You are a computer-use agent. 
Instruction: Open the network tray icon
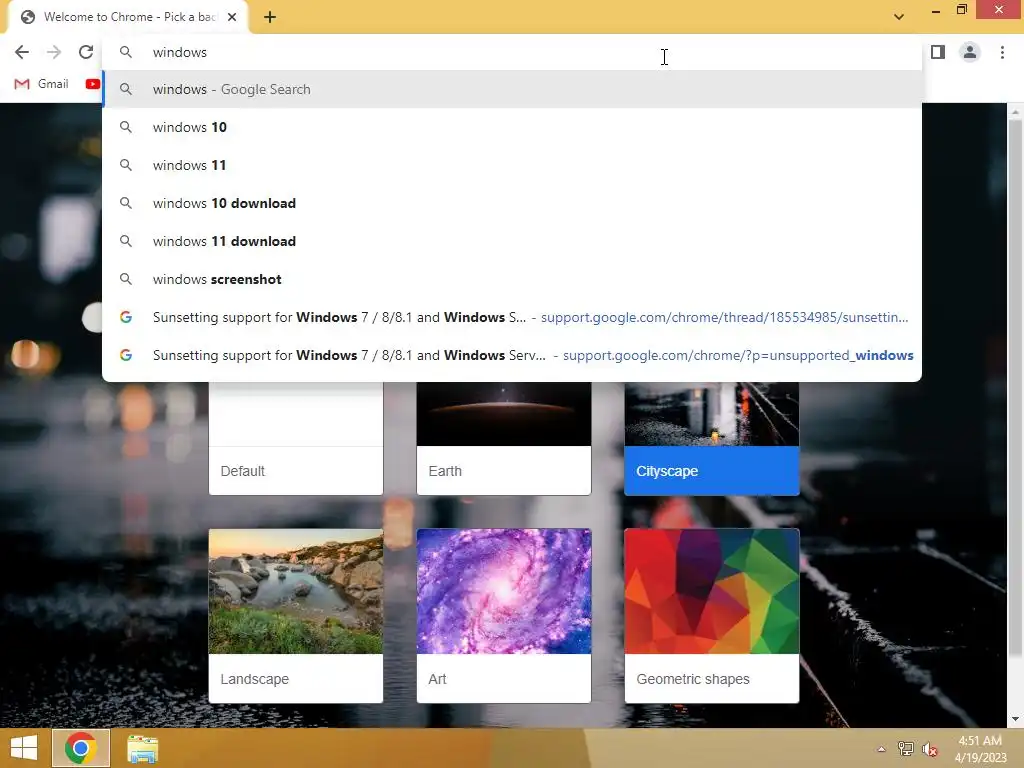[x=905, y=749]
